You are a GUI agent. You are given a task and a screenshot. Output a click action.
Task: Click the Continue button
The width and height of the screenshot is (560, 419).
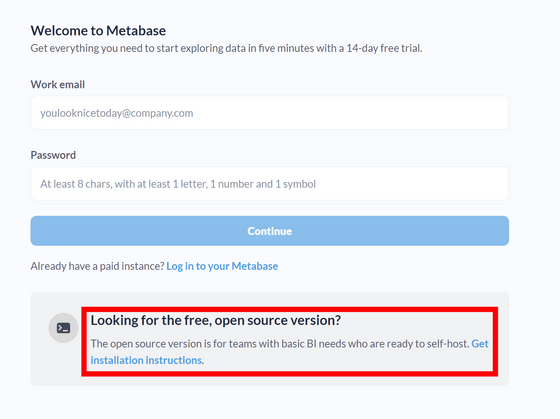coord(270,231)
